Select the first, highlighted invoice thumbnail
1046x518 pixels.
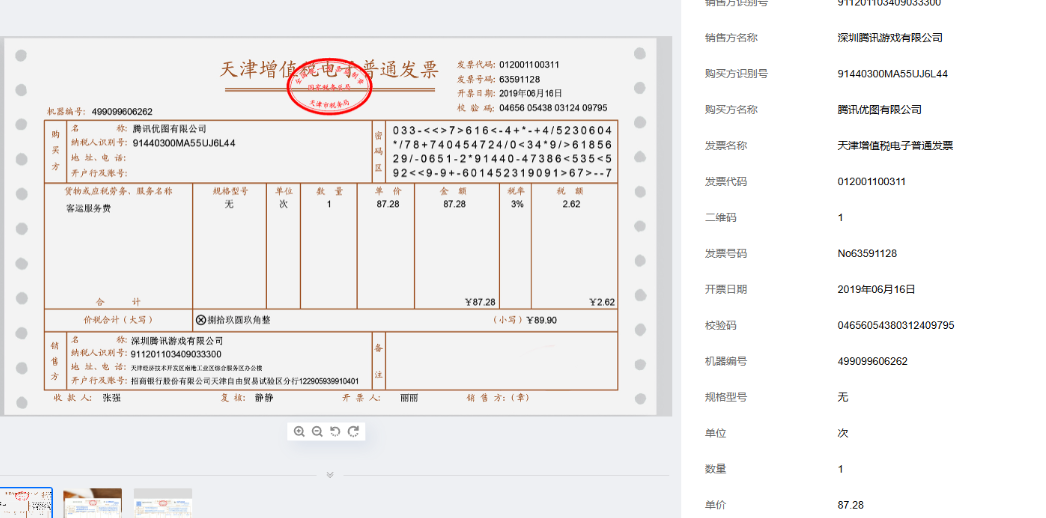point(25,503)
